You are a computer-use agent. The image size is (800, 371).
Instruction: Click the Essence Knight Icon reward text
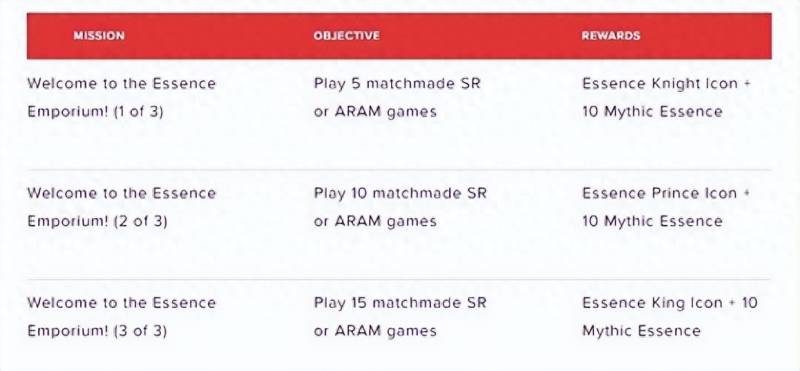(660, 84)
